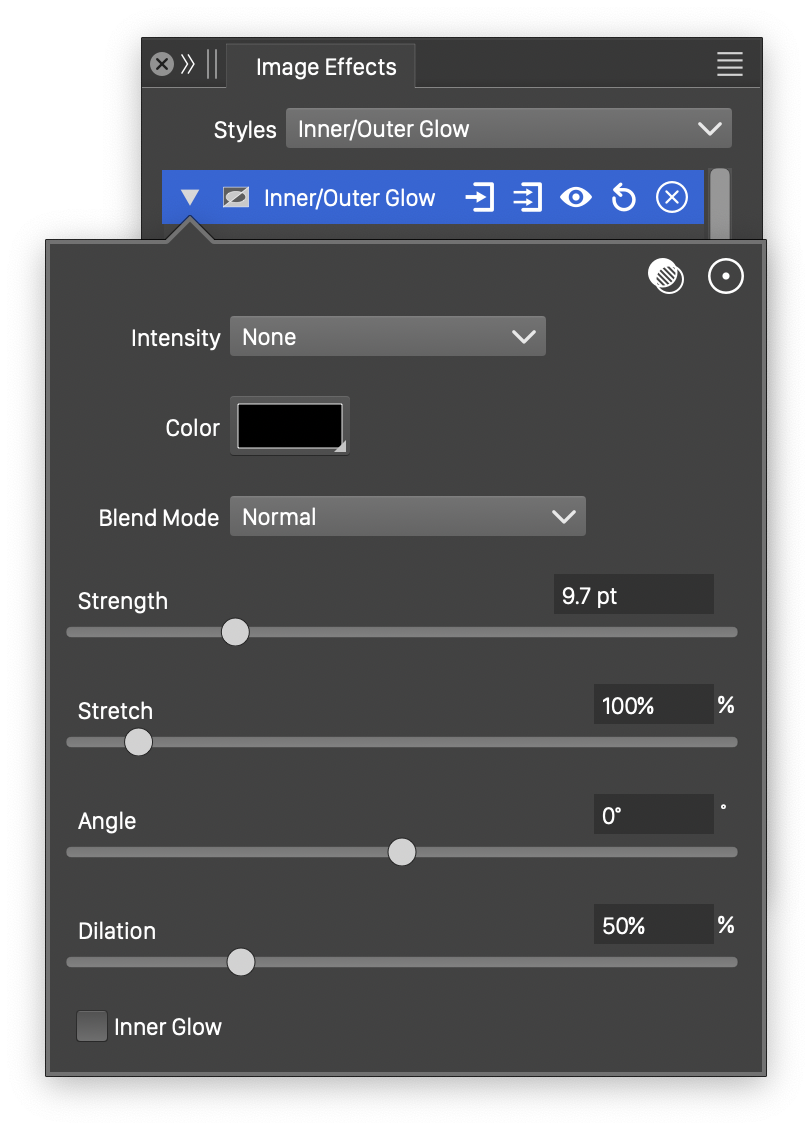The image size is (812, 1130).
Task: Click the circle with center dot icon
Action: [726, 276]
